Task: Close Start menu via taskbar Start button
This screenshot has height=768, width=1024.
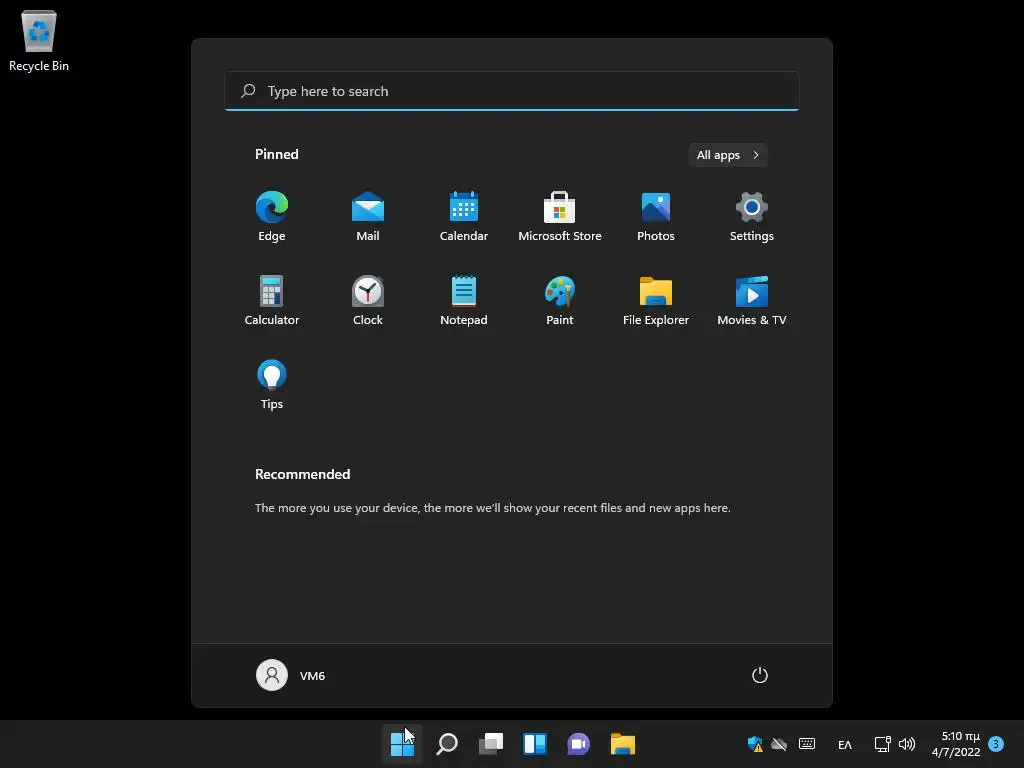Action: pyautogui.click(x=402, y=744)
